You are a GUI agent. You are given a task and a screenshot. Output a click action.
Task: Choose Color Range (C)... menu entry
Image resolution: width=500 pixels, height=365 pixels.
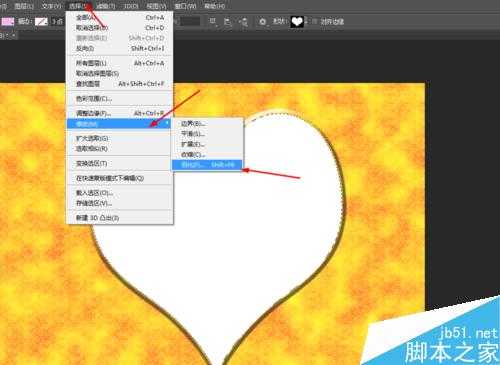point(120,99)
